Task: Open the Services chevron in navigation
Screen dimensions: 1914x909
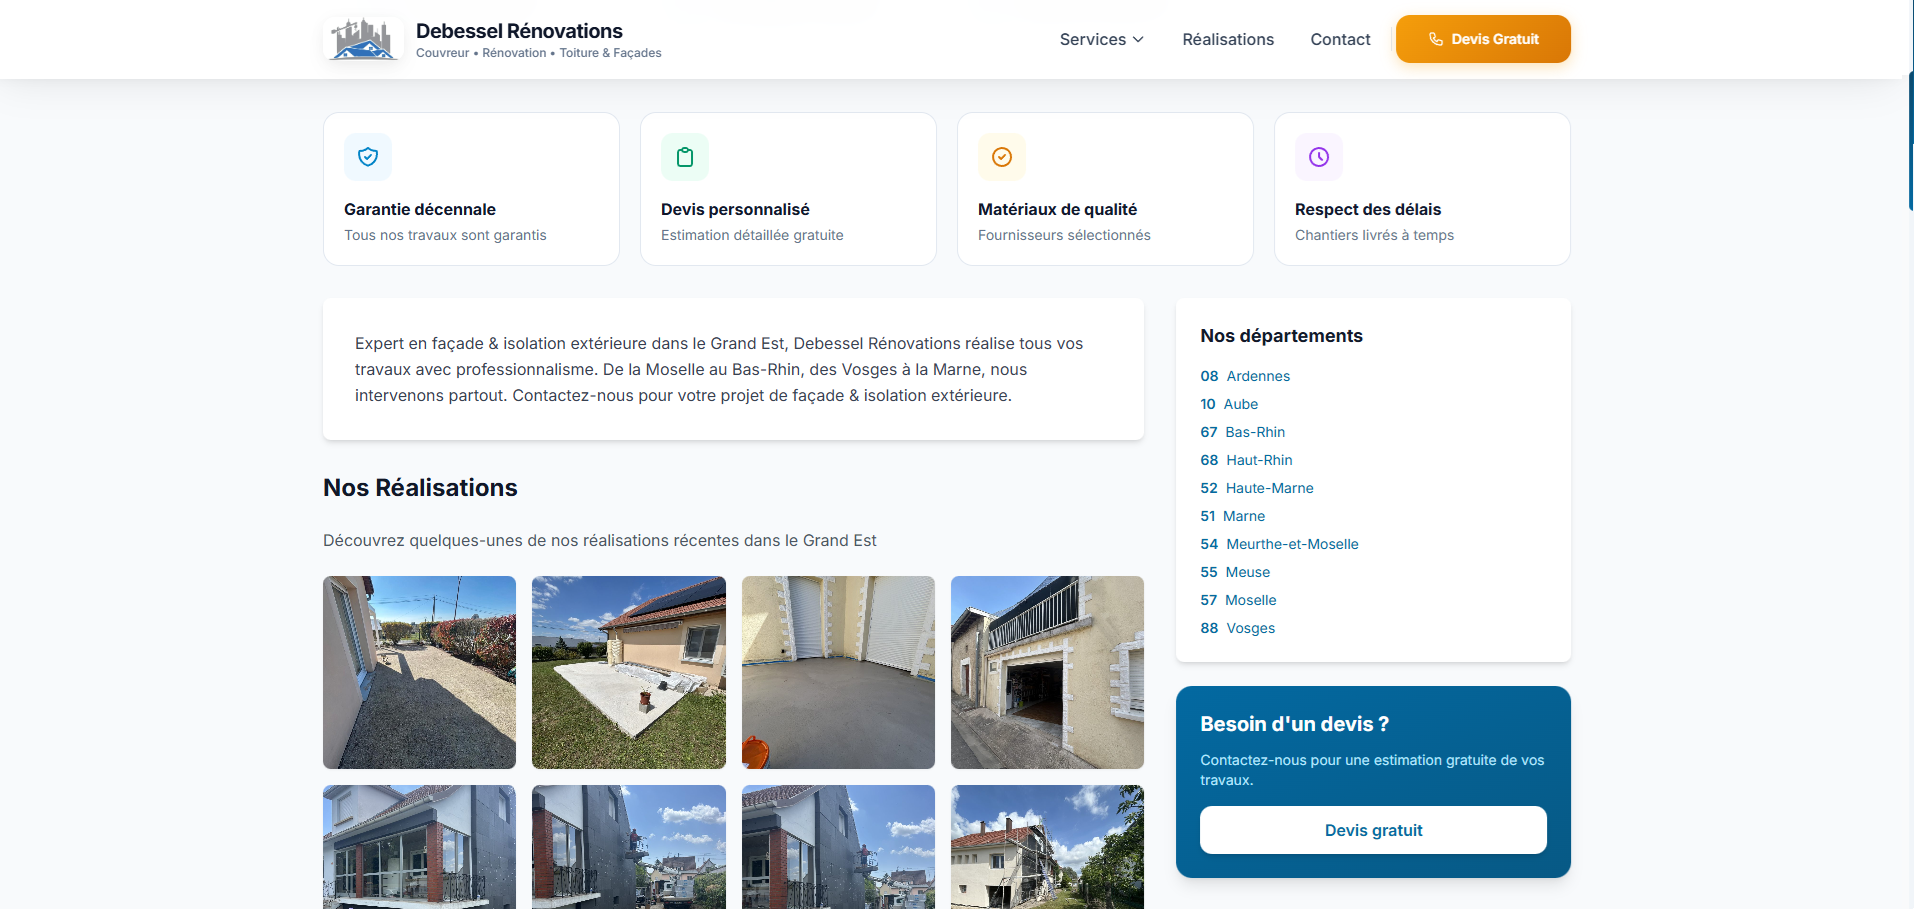Action: click(1138, 40)
